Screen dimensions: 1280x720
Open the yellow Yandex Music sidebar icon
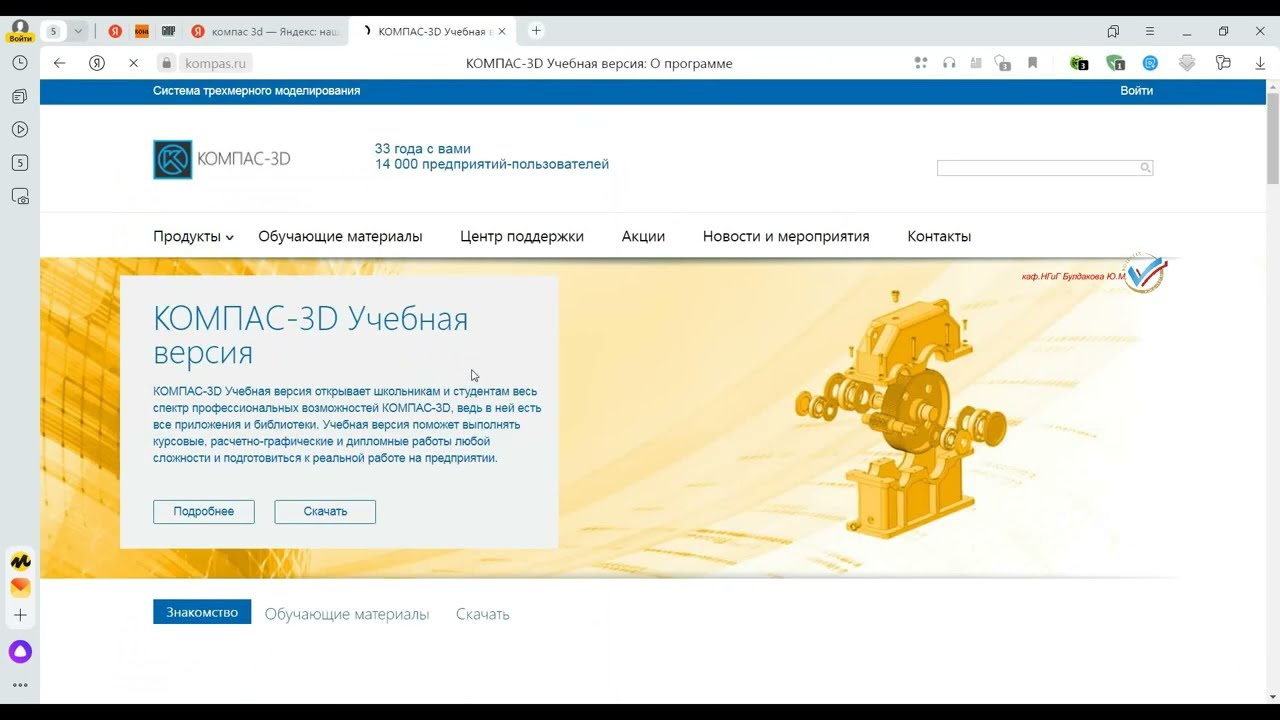coord(20,561)
